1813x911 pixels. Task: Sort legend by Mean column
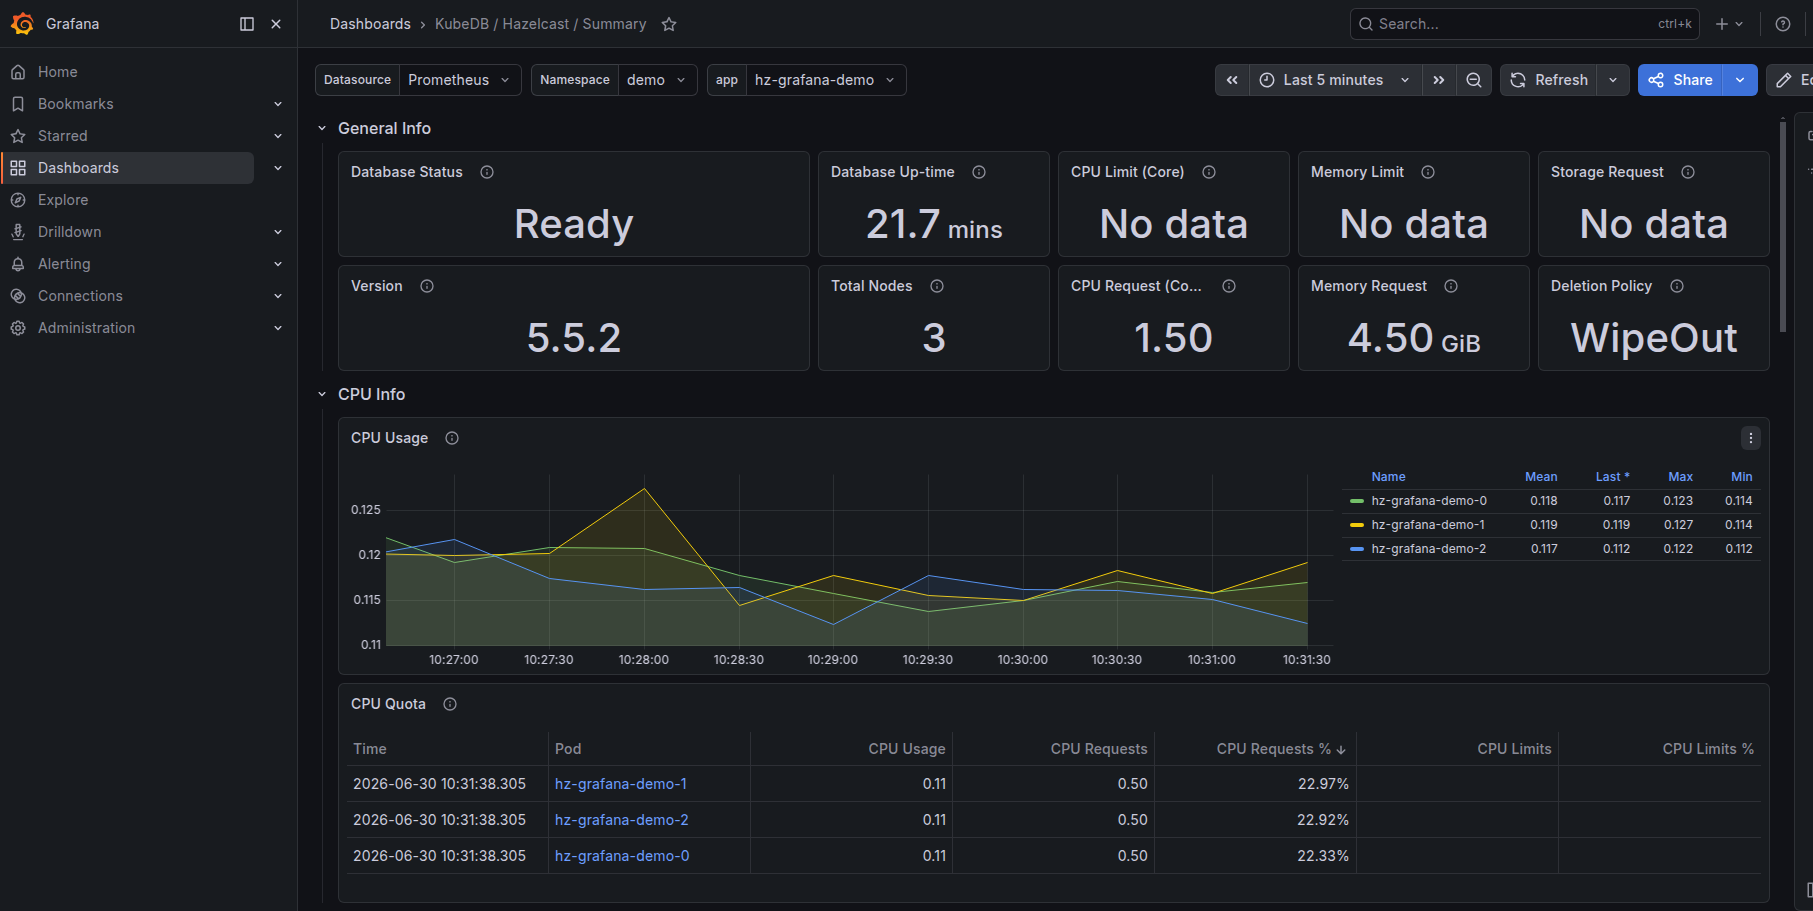point(1541,477)
